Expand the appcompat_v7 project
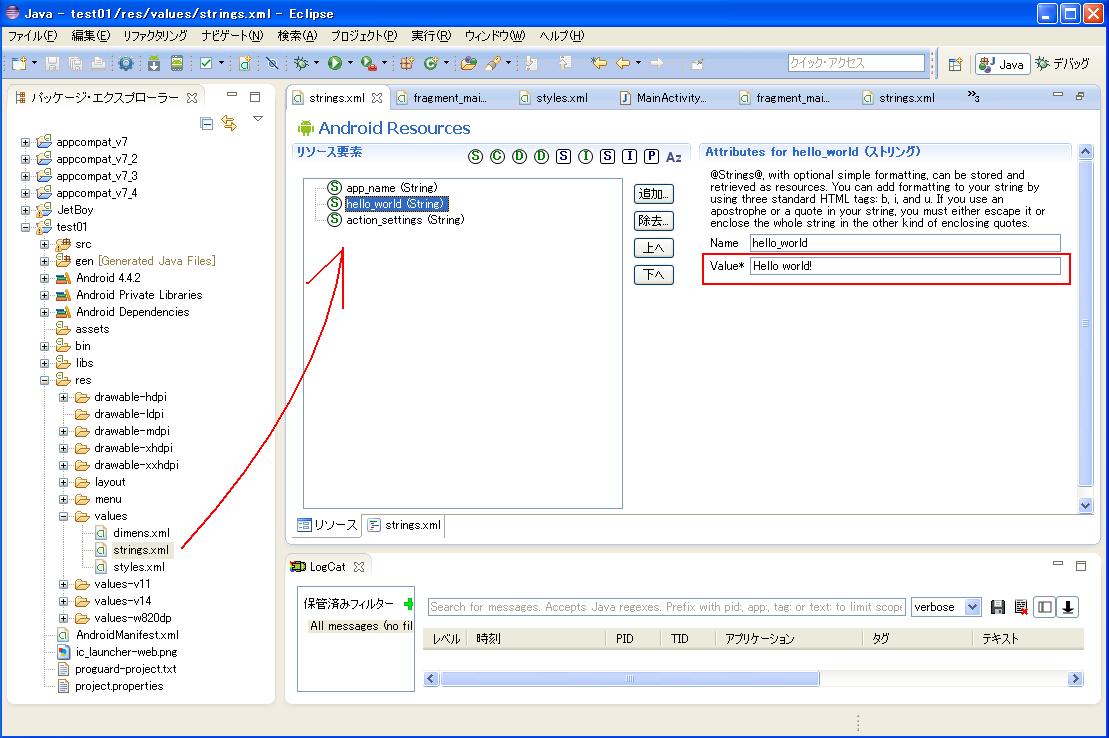Viewport: 1109px width, 738px height. 25,142
